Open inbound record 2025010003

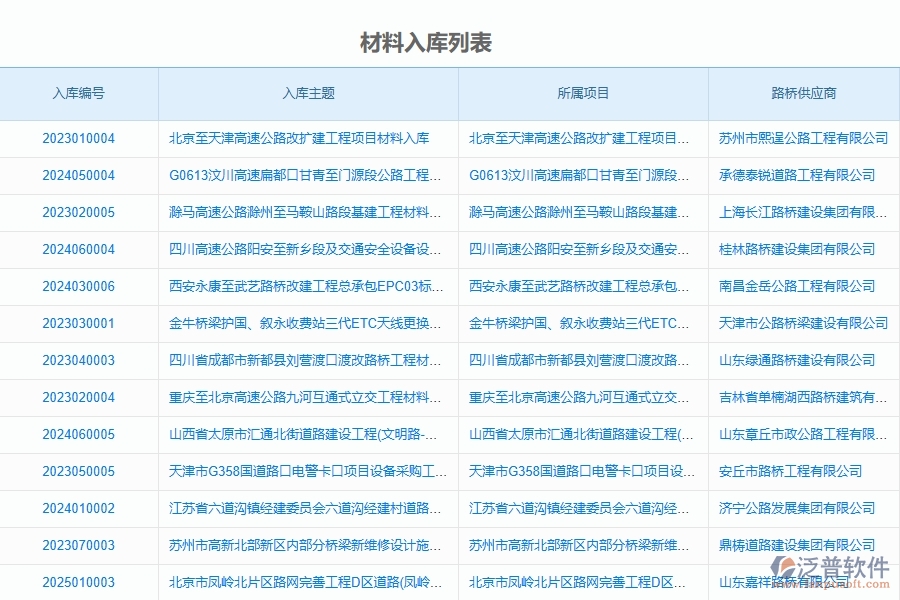click(81, 582)
